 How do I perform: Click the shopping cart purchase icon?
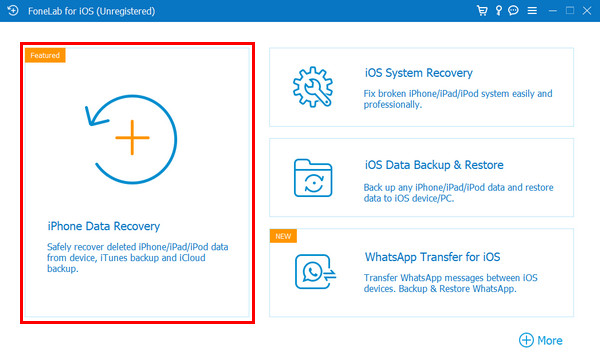click(482, 11)
